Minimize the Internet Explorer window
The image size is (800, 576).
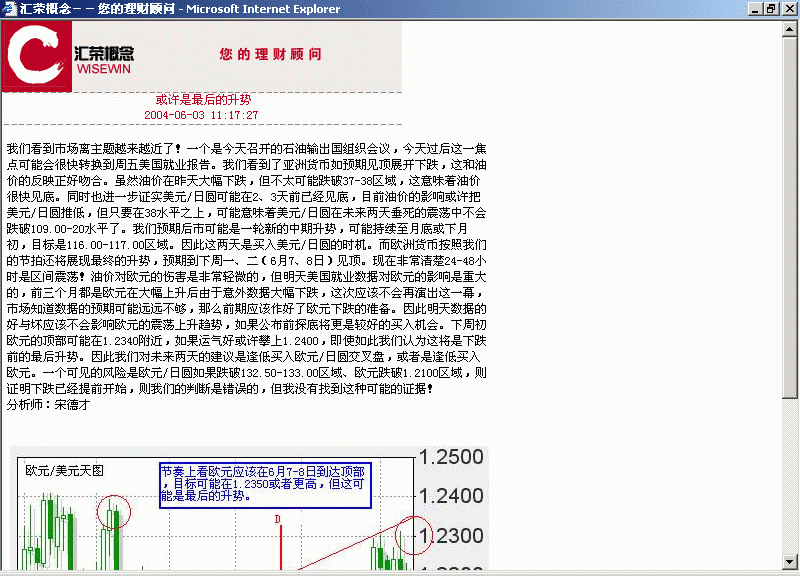click(x=756, y=9)
